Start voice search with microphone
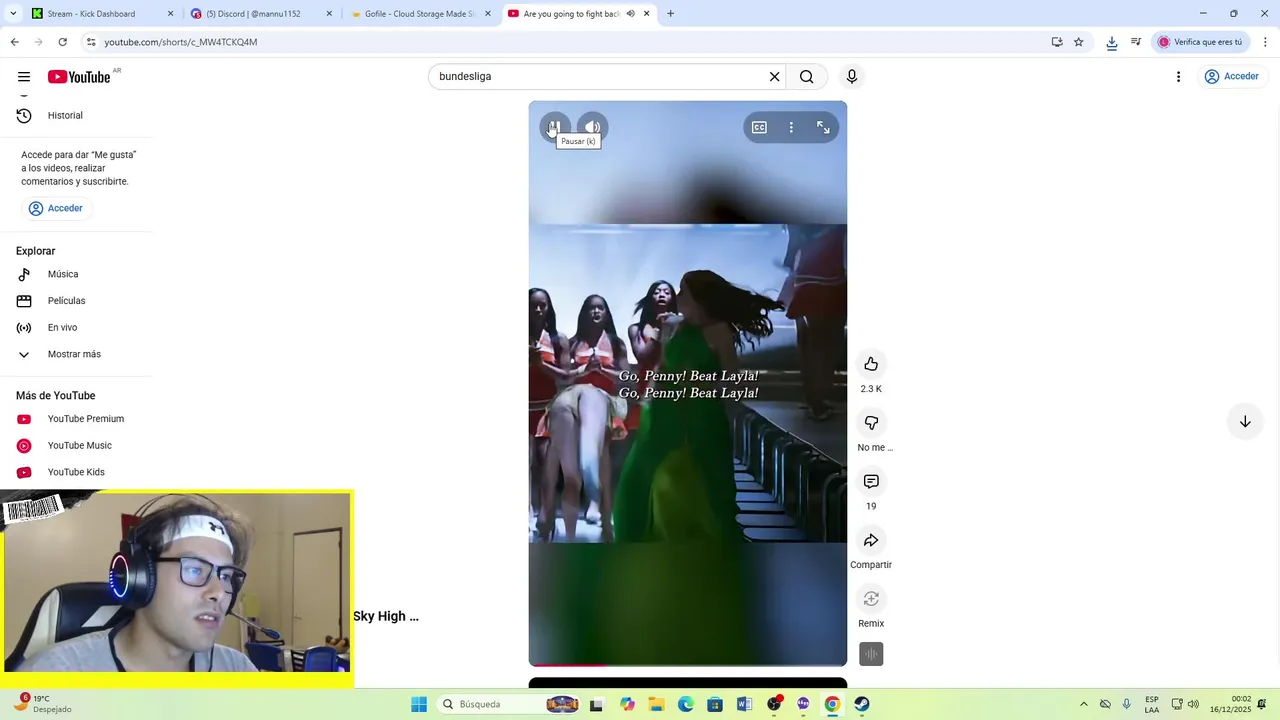The height and width of the screenshot is (720, 1280). (852, 77)
